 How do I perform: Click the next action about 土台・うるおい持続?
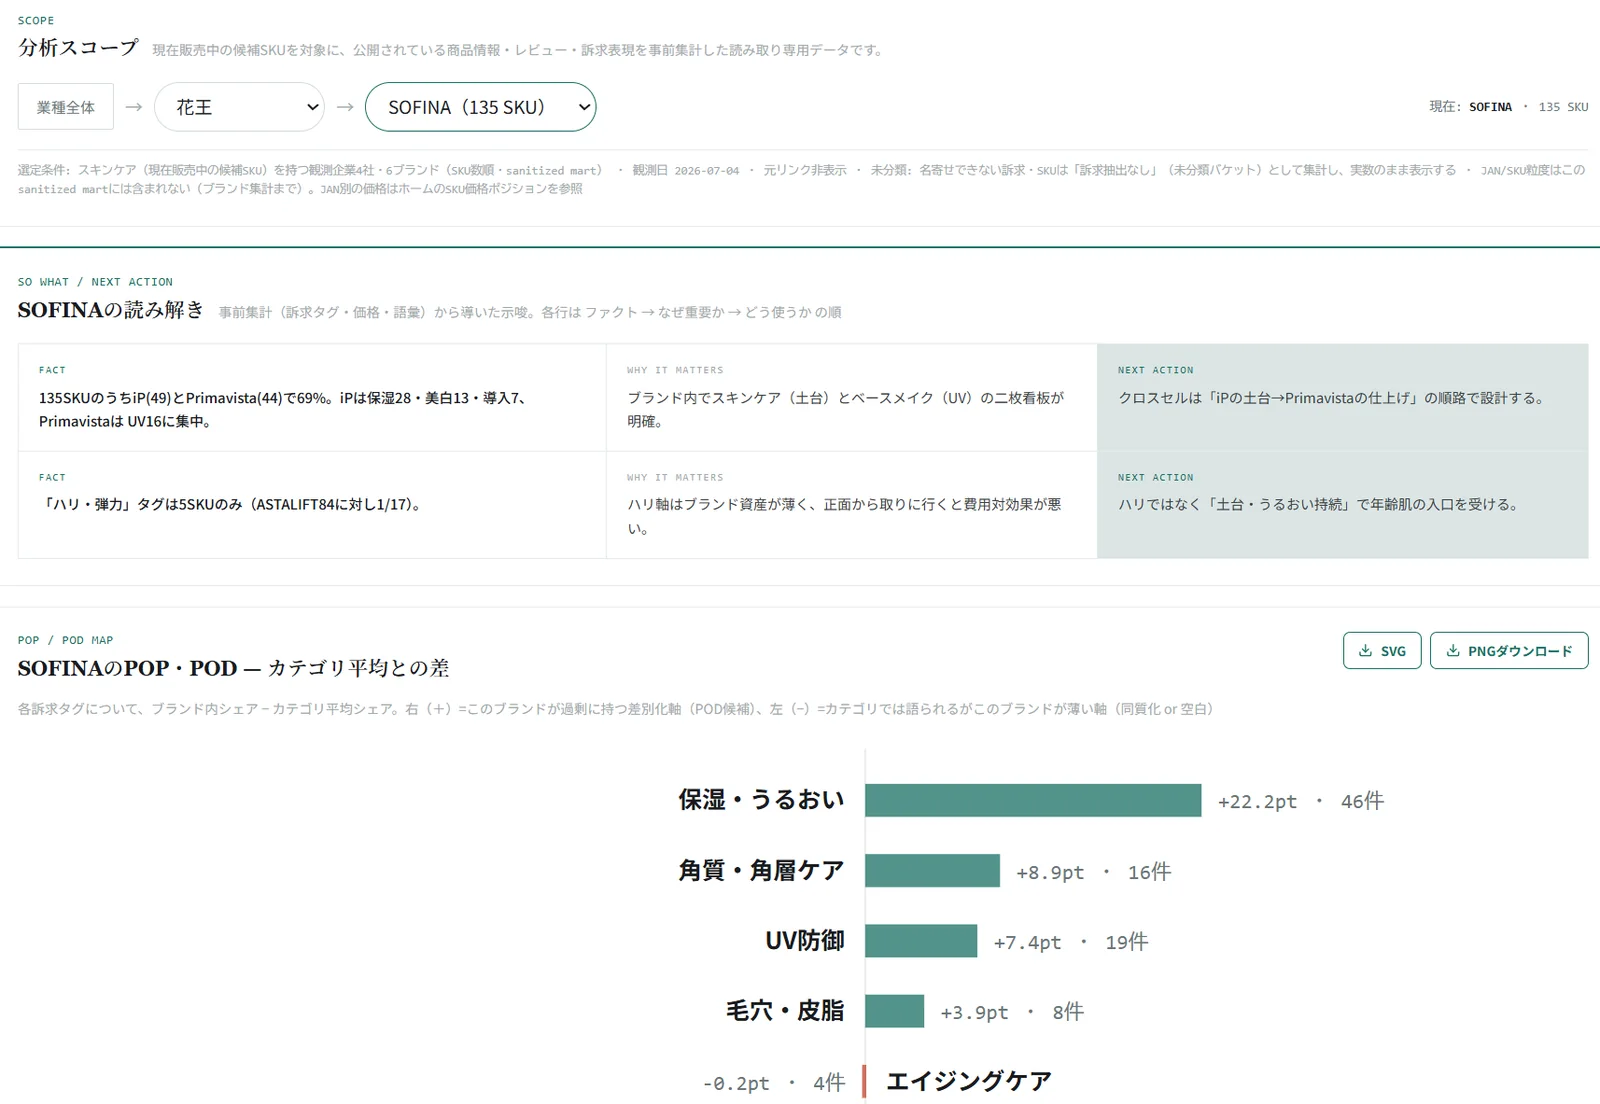1320,505
